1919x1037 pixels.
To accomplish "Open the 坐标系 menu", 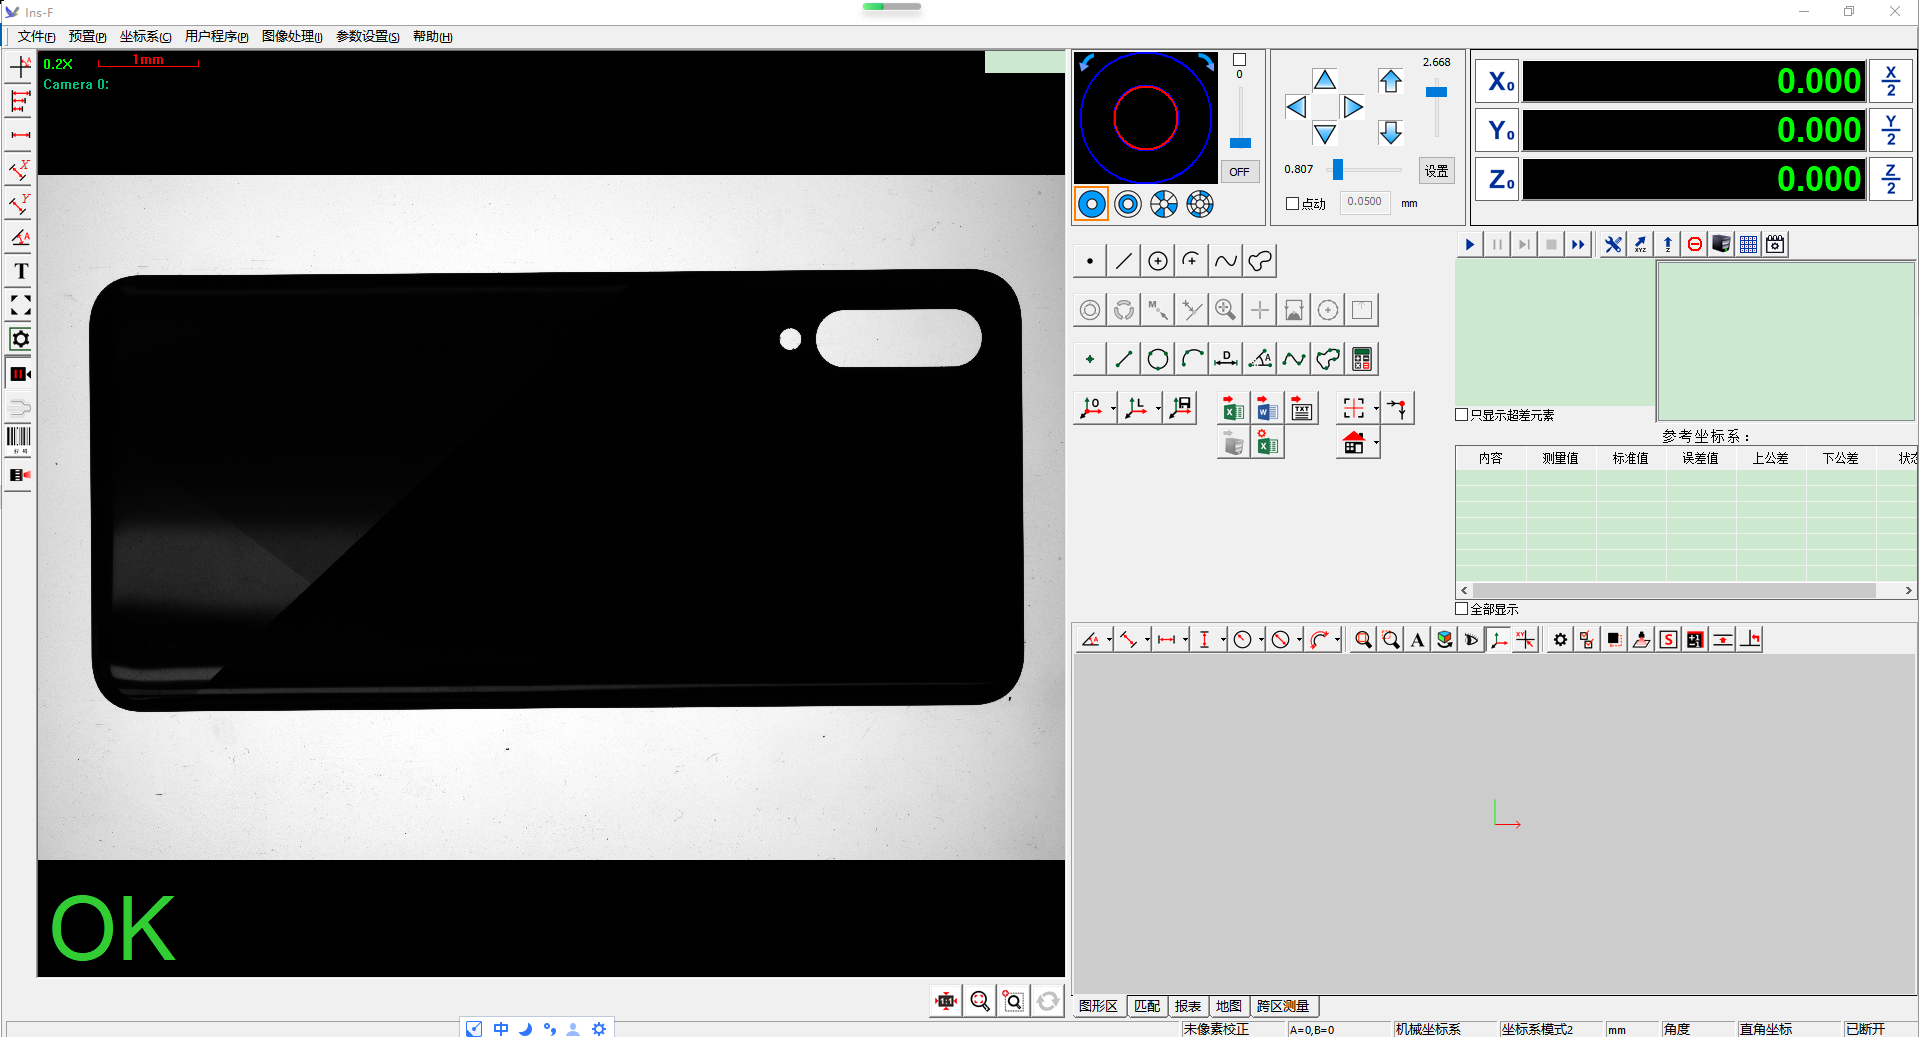I will coord(145,37).
